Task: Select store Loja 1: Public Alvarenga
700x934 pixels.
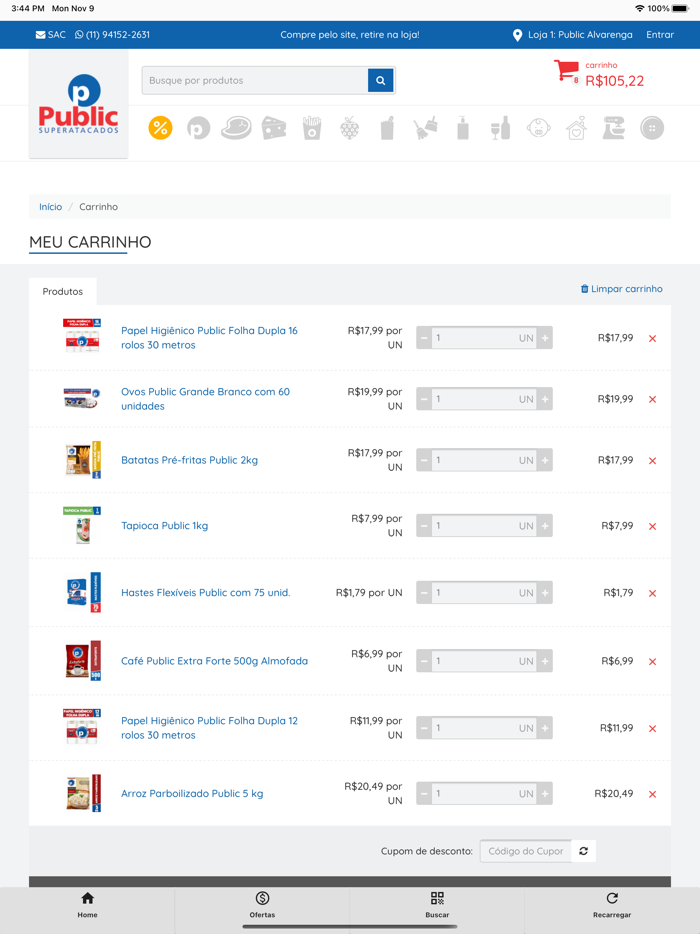Action: [573, 35]
